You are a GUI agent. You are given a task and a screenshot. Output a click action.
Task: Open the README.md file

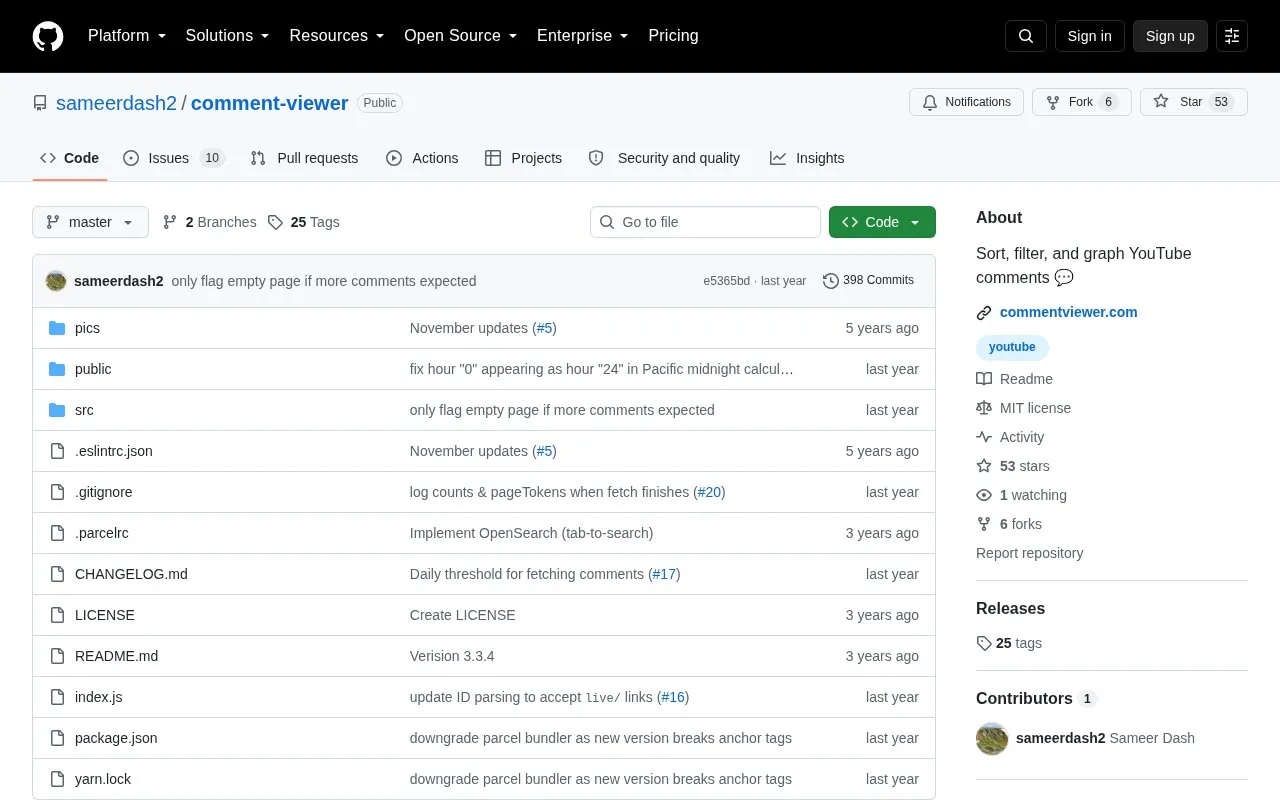tap(116, 656)
